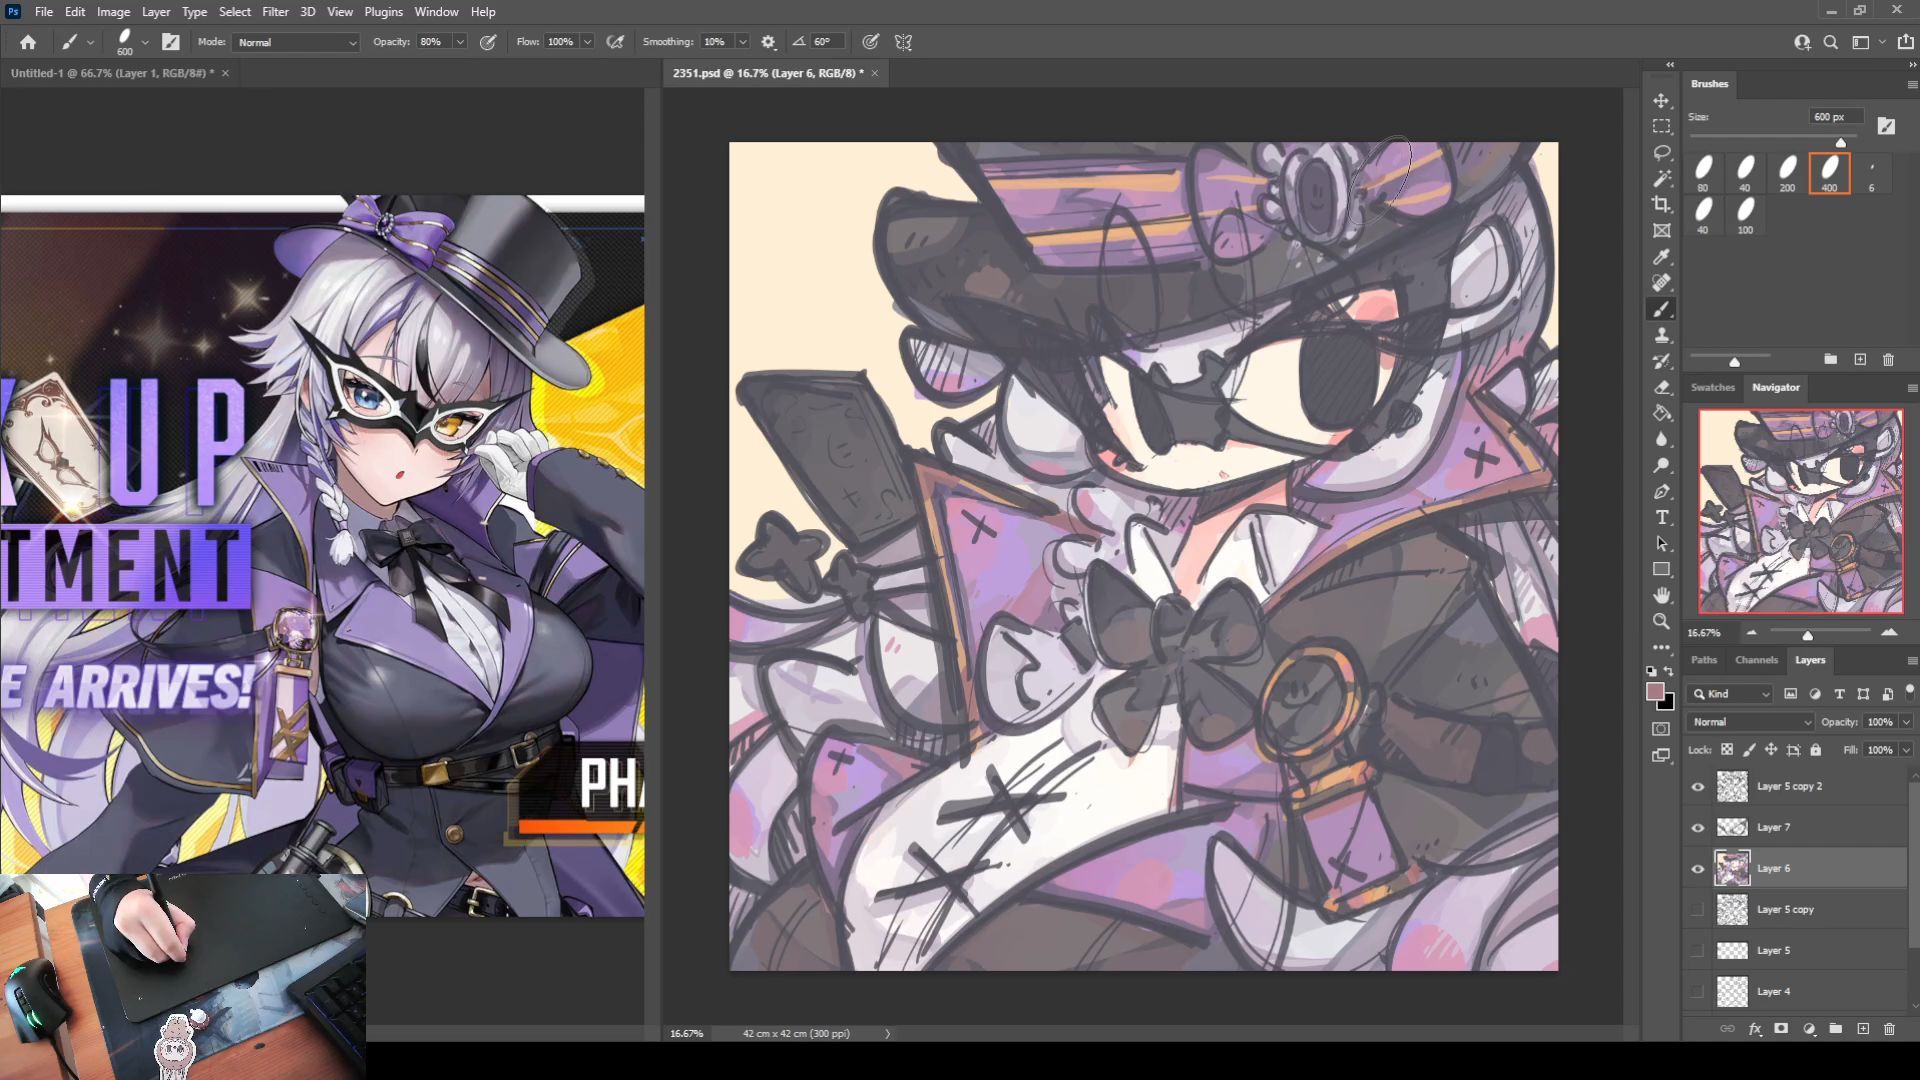Viewport: 1920px width, 1080px height.
Task: Open the layer Kind filter dropdown
Action: click(x=1730, y=694)
